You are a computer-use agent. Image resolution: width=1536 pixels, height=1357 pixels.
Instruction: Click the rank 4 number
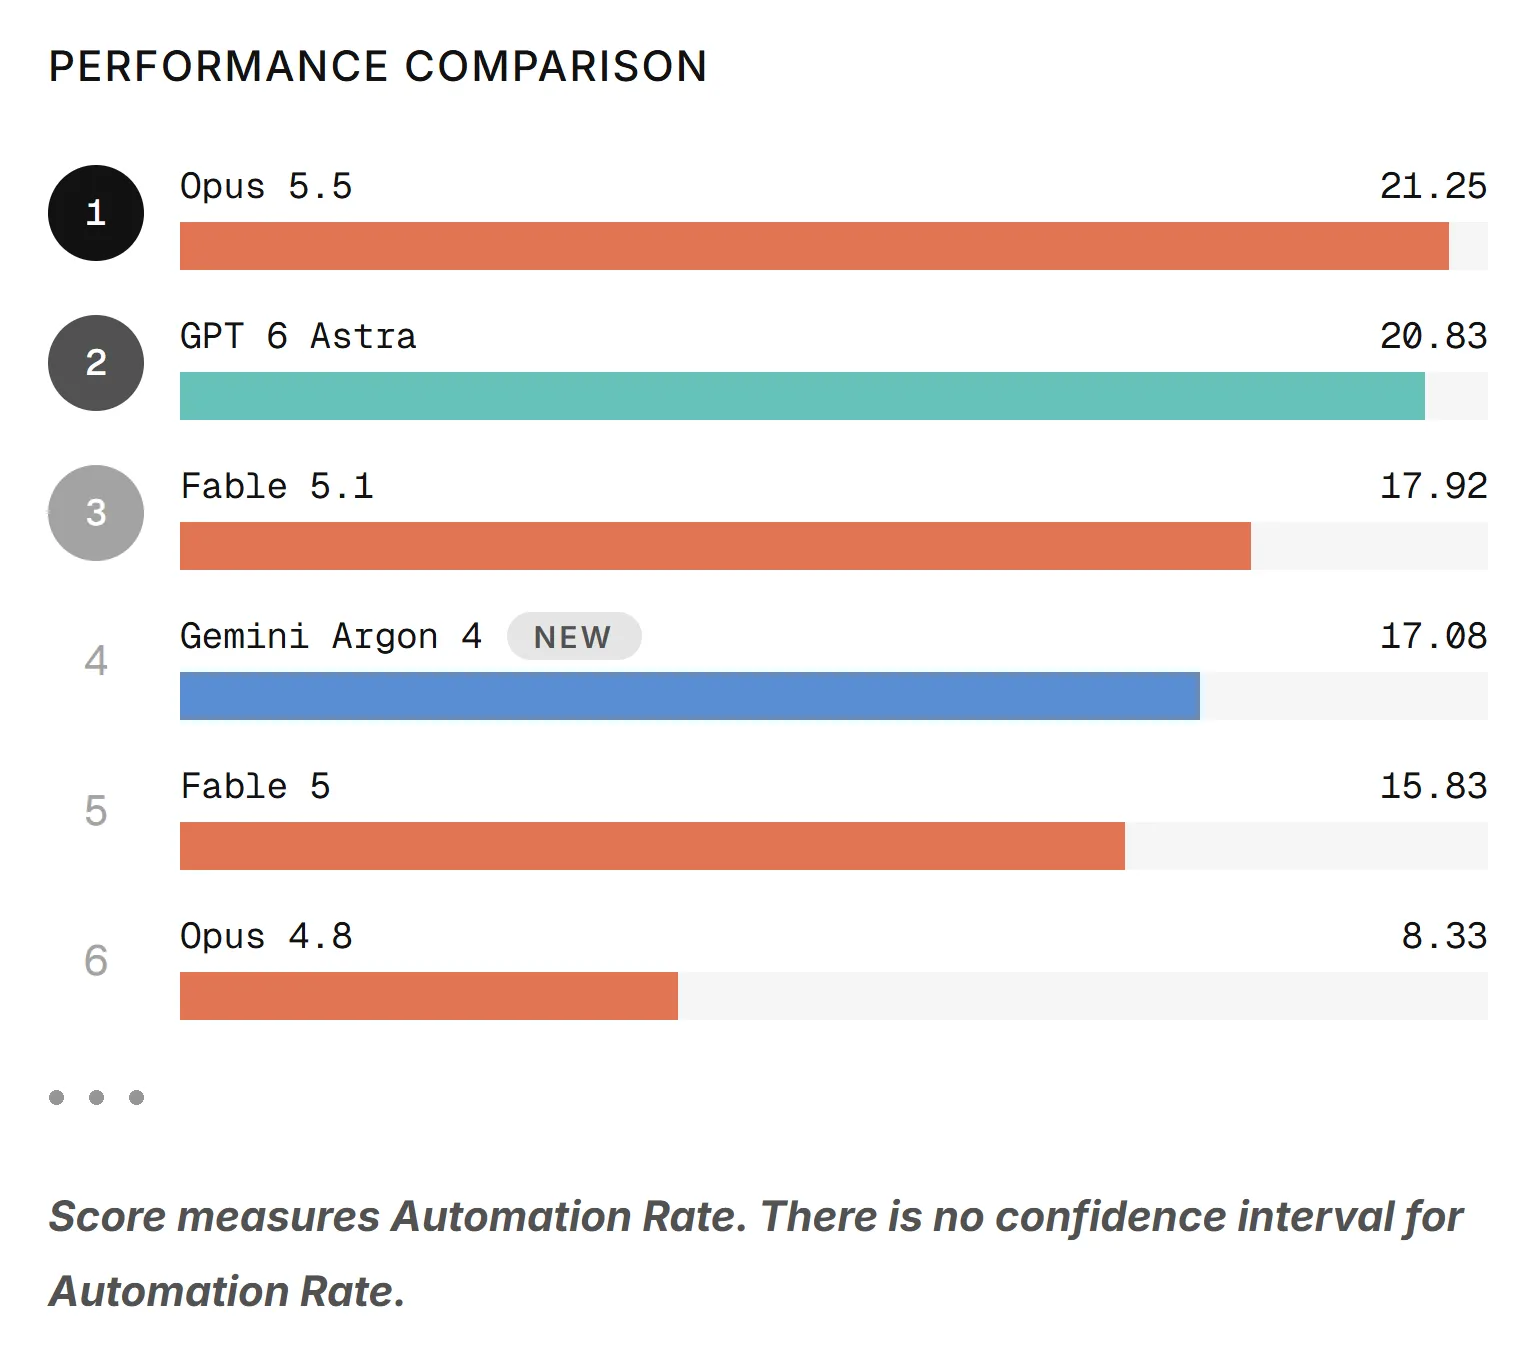[x=96, y=661]
